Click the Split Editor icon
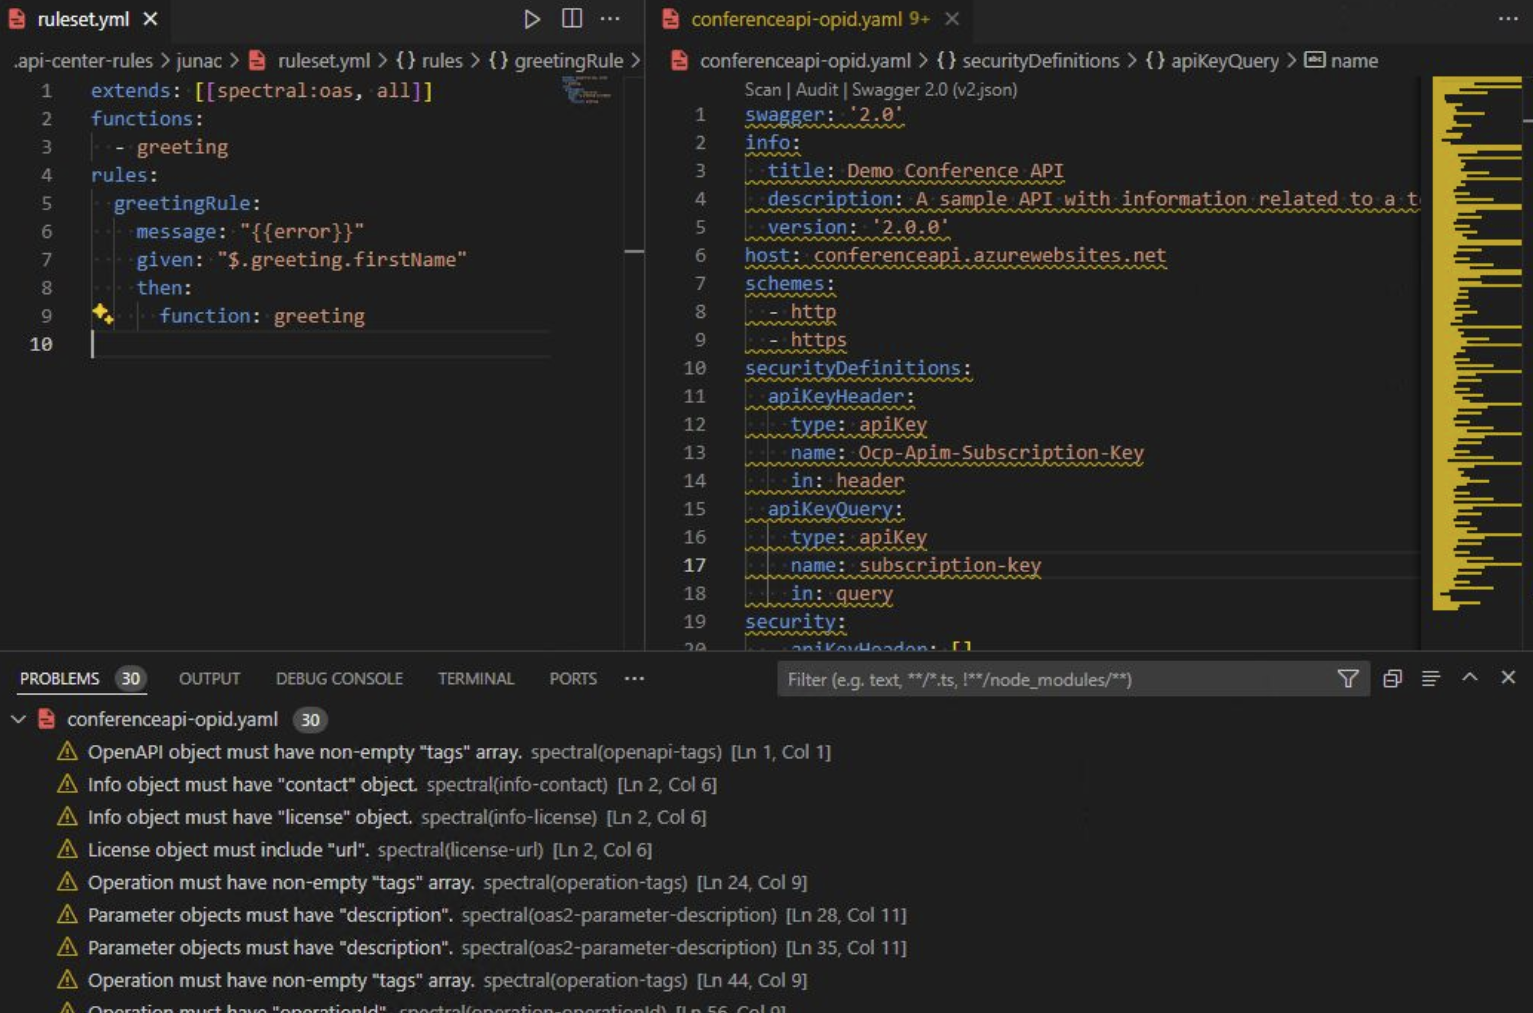Image resolution: width=1533 pixels, height=1013 pixels. coord(572,19)
